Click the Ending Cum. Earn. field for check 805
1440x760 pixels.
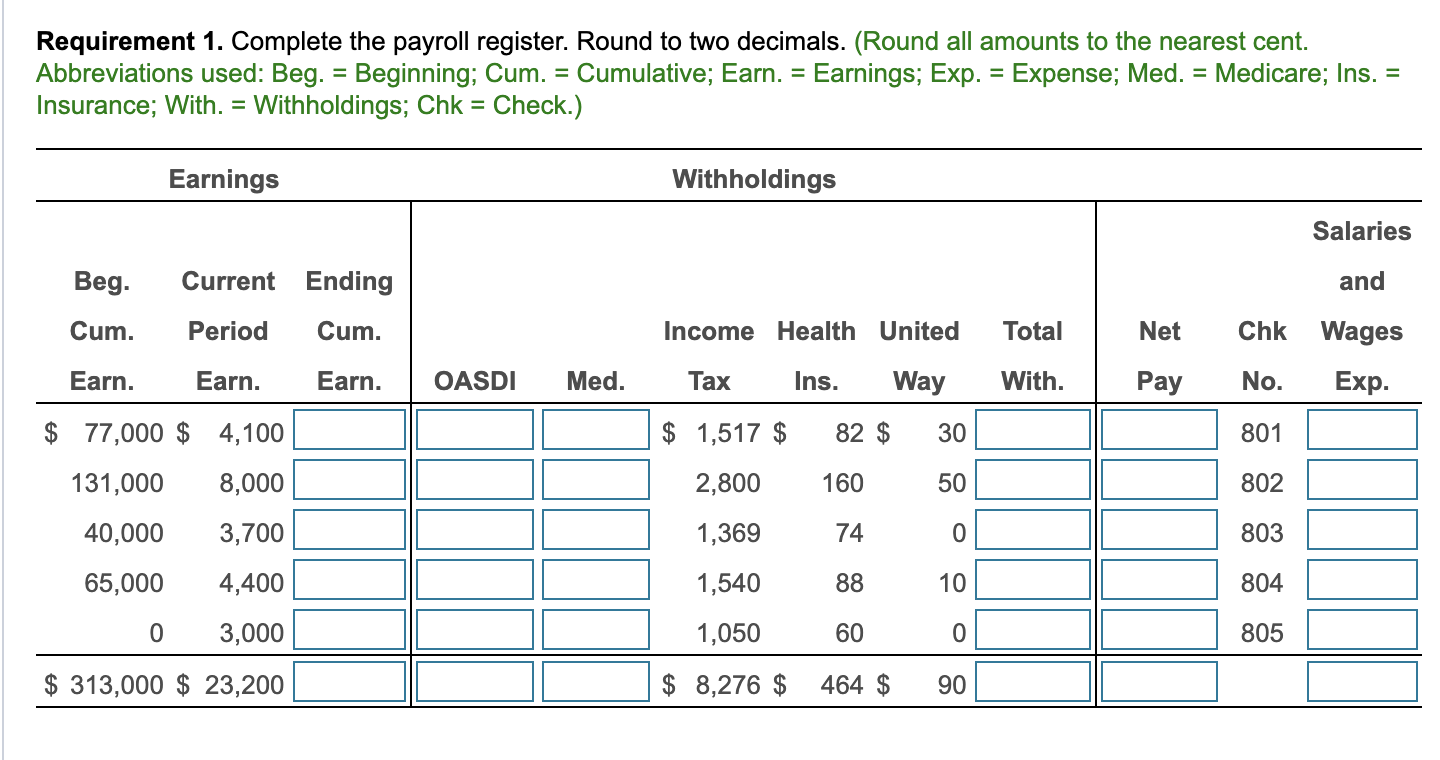pyautogui.click(x=348, y=630)
